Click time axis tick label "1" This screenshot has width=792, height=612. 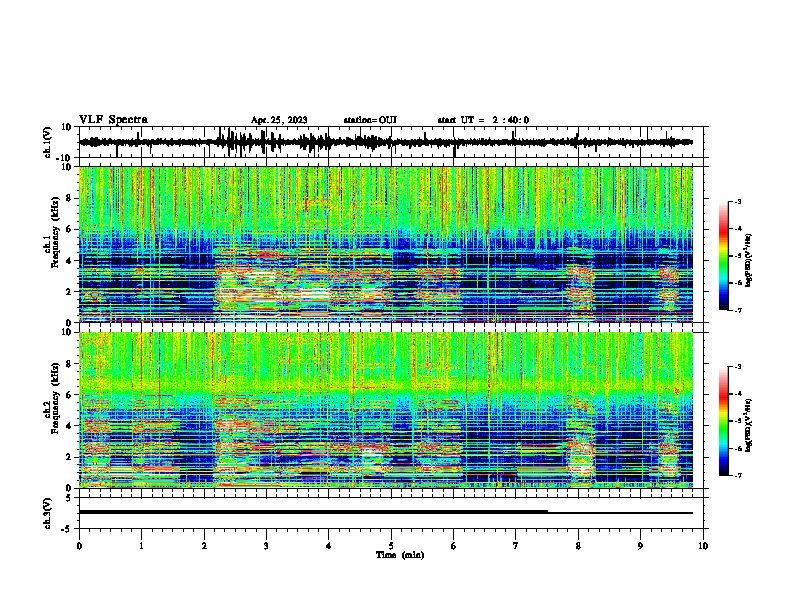(141, 546)
